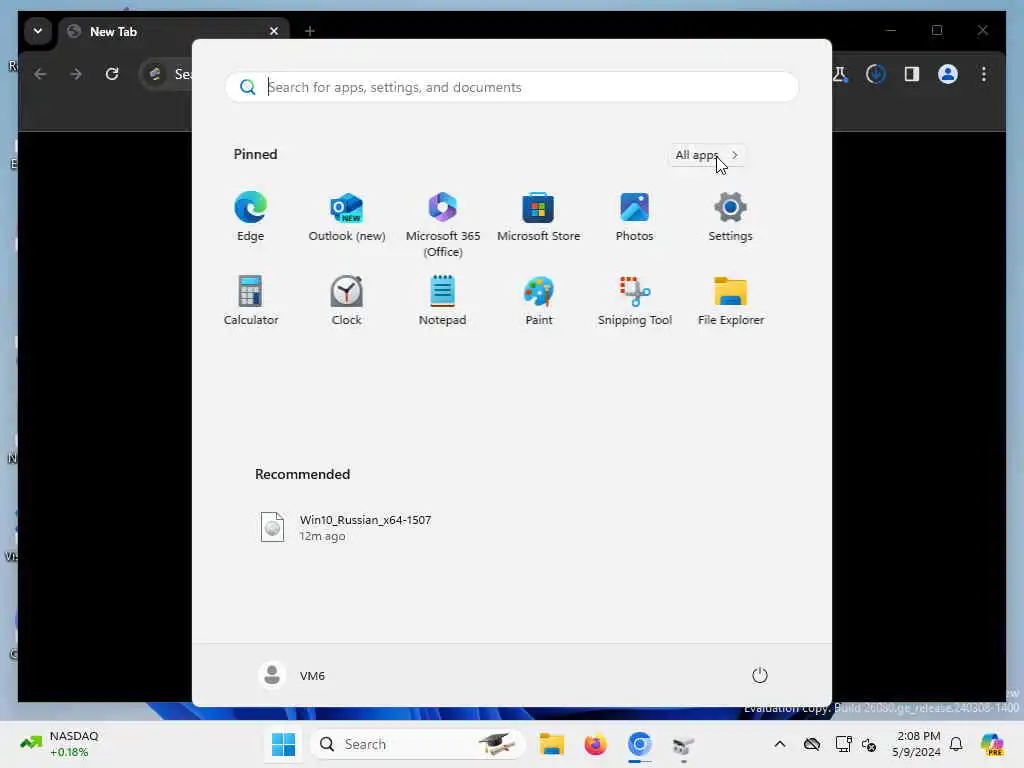Open the browser tab search dropdown

pyautogui.click(x=38, y=31)
